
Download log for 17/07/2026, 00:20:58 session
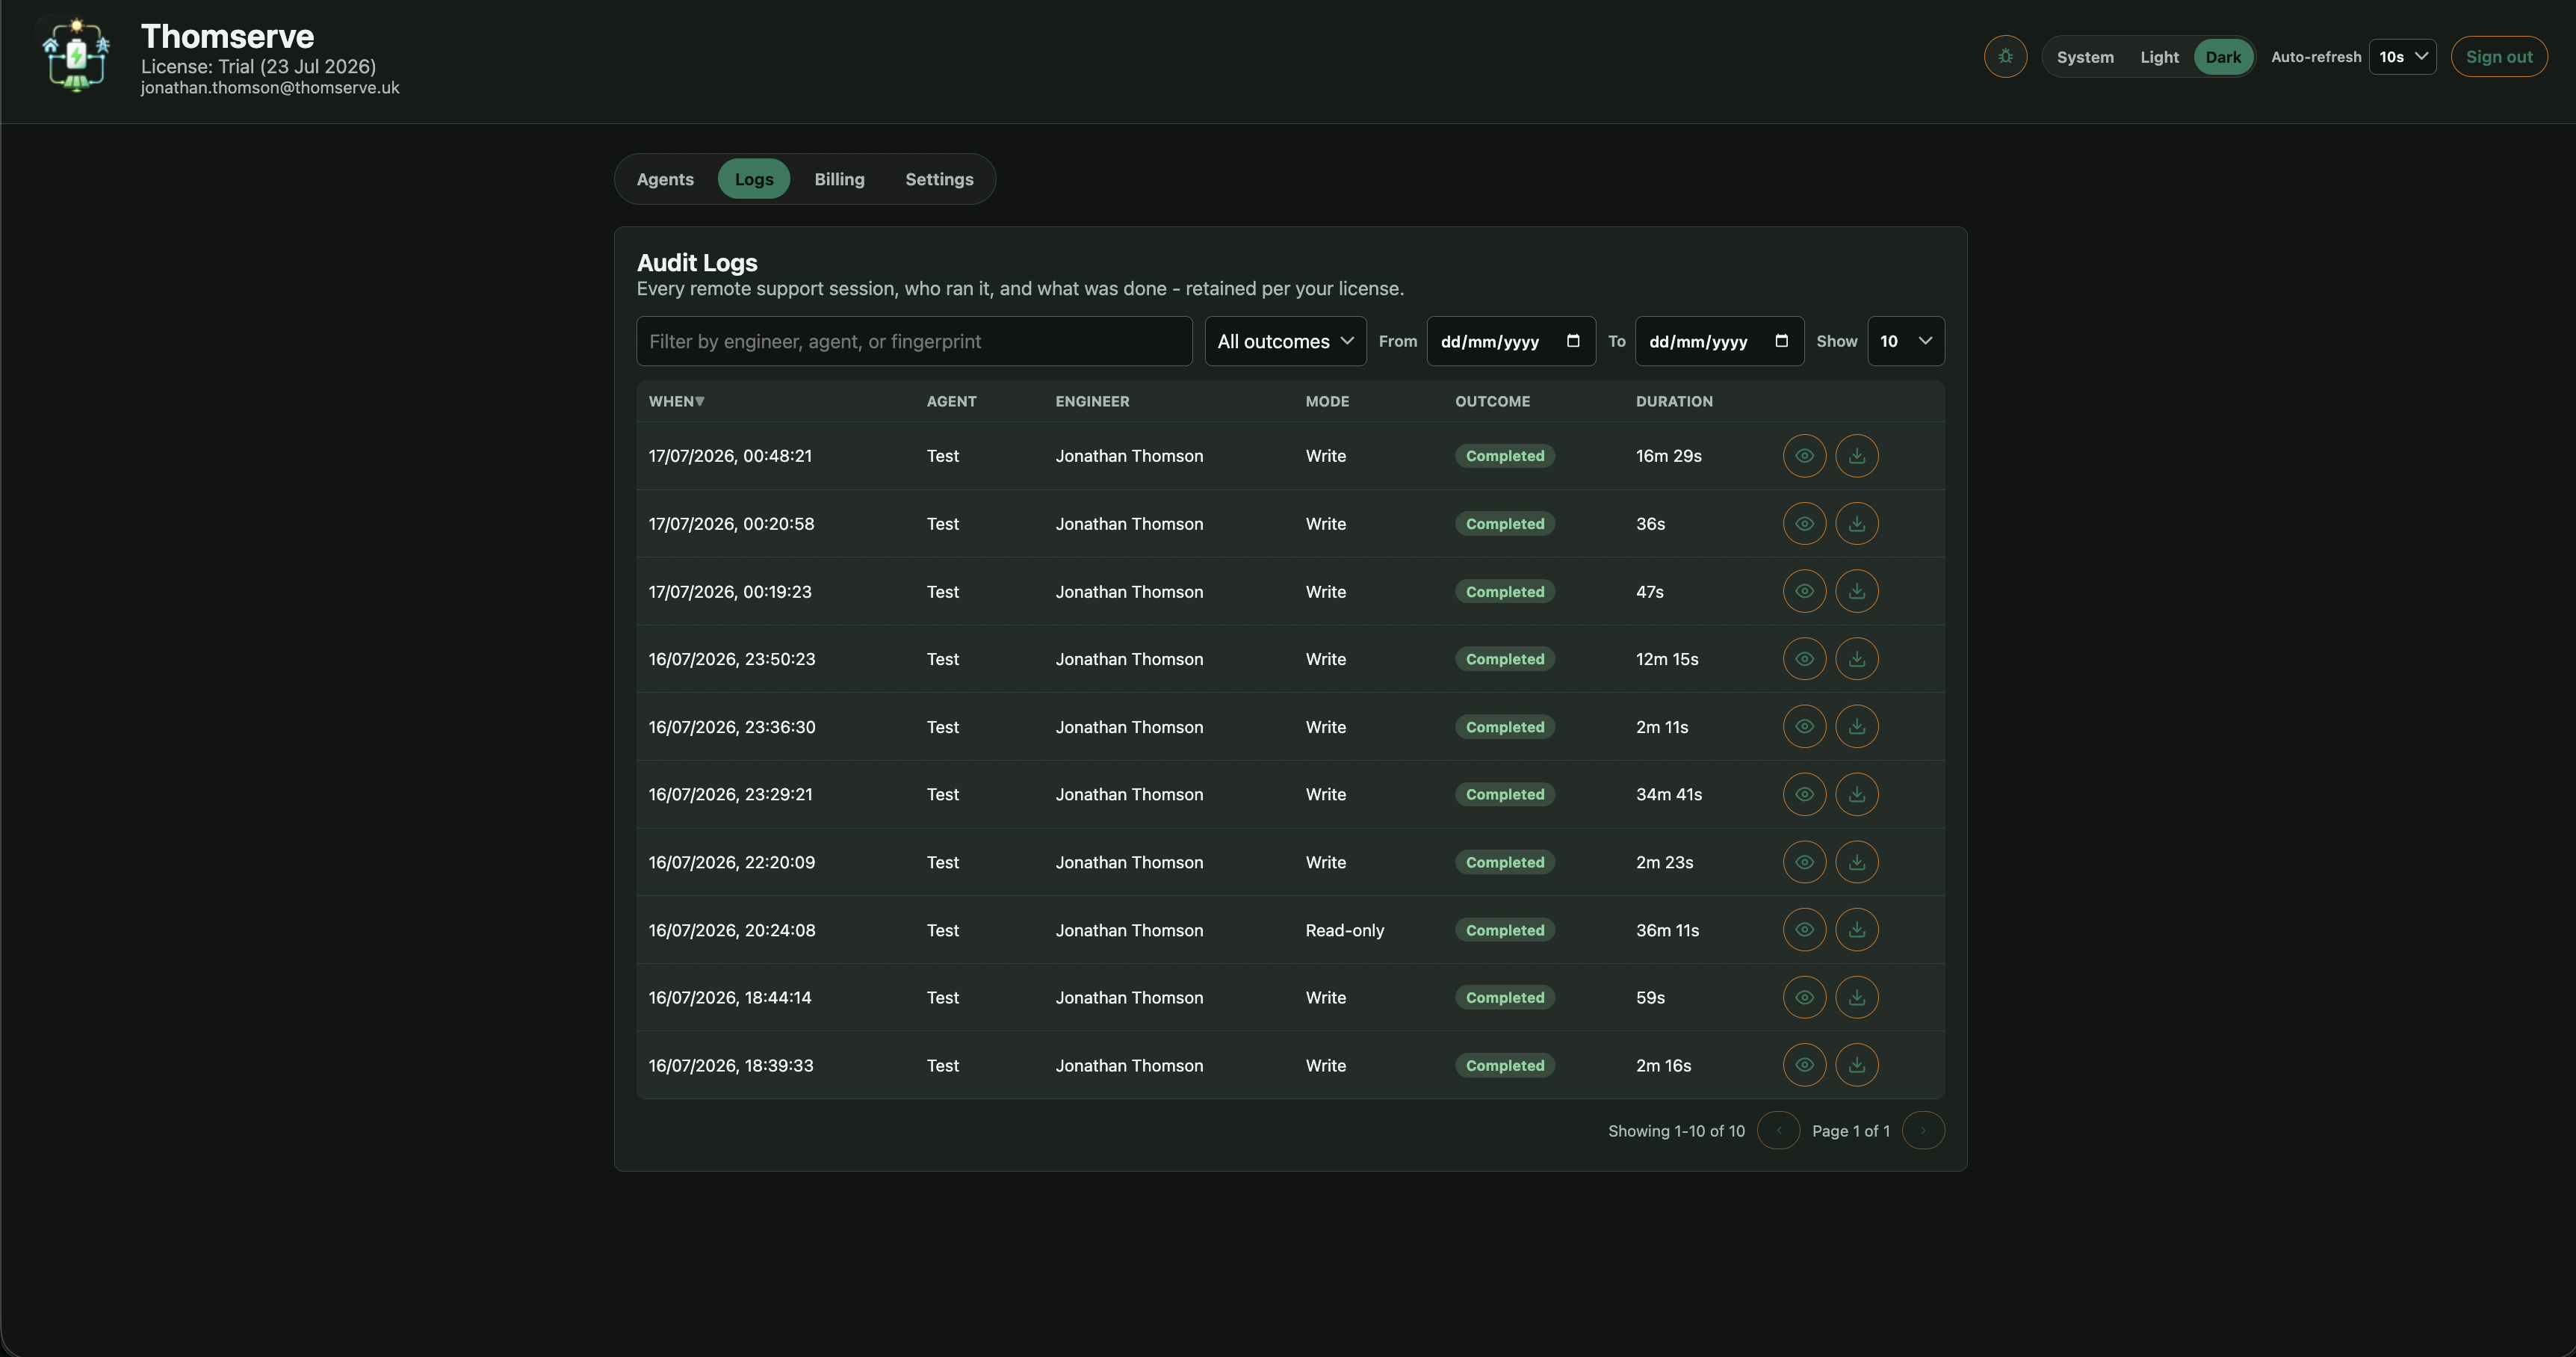point(1856,524)
